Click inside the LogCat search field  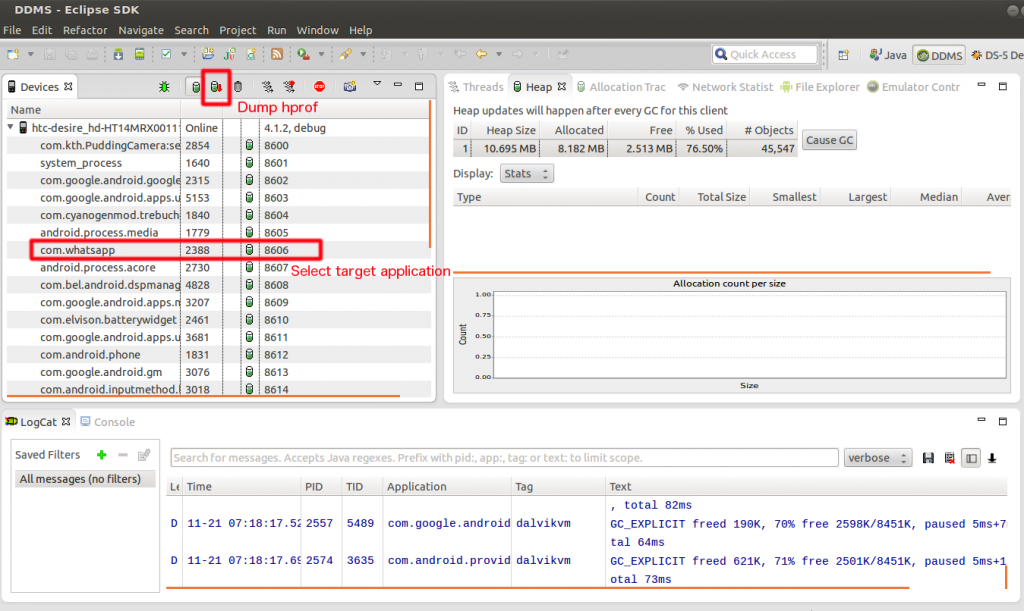[500, 457]
